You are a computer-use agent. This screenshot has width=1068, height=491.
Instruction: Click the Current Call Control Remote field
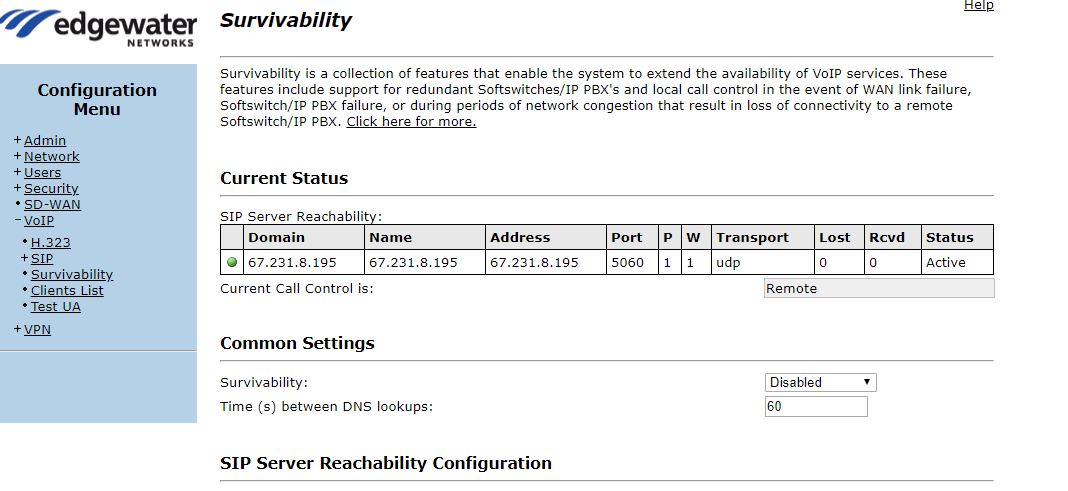(878, 289)
